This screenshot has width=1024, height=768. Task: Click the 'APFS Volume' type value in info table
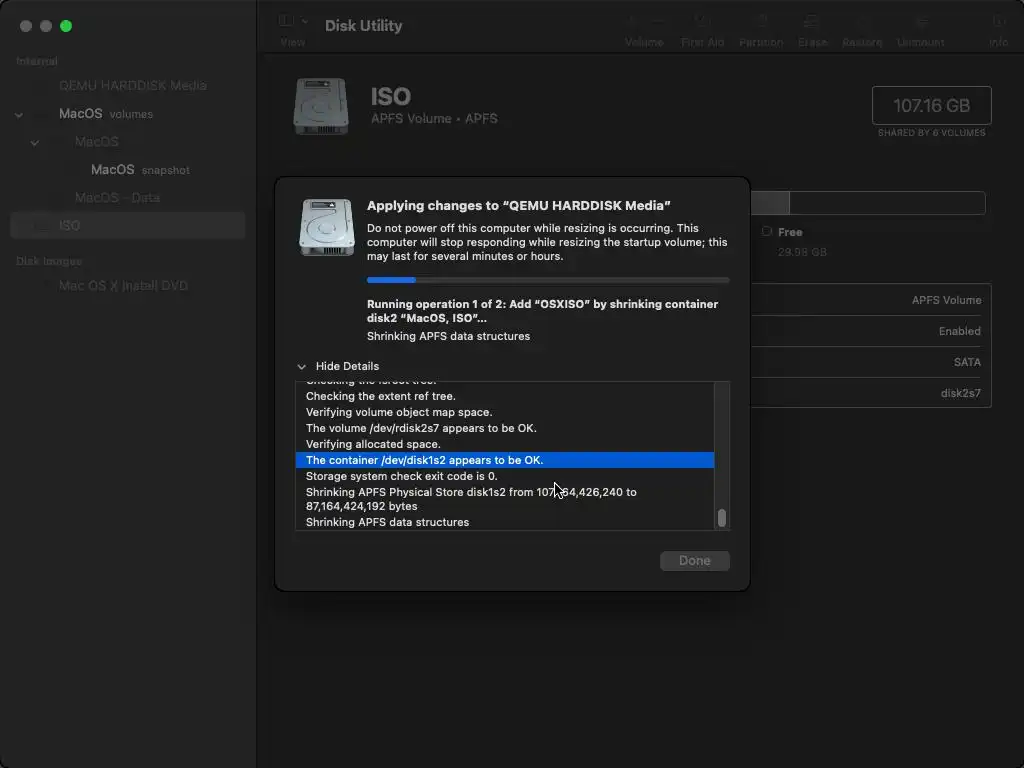(x=946, y=300)
